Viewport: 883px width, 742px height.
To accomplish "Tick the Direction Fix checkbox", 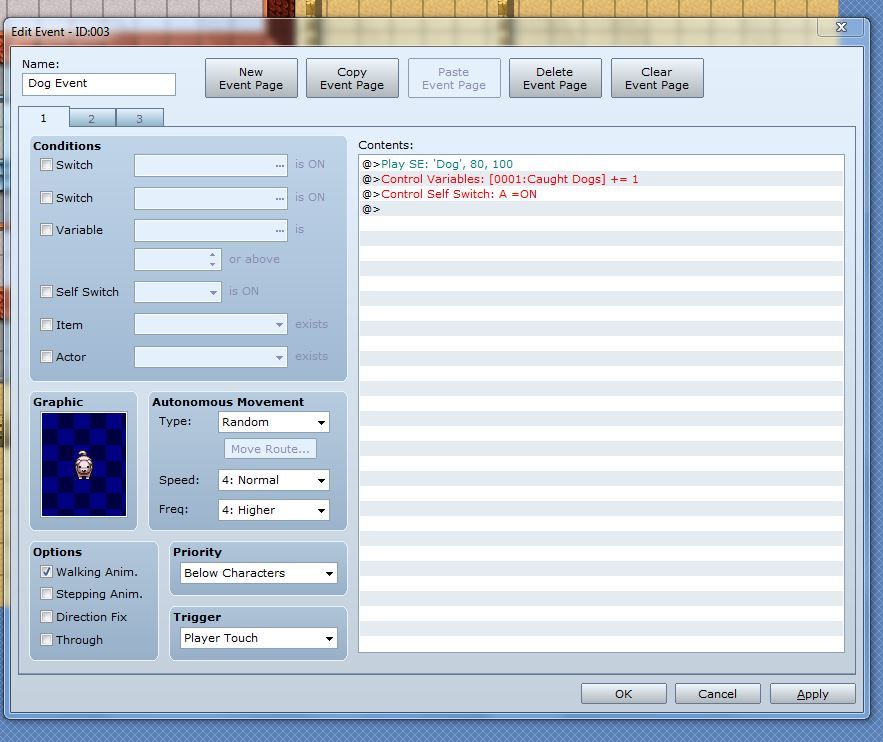I will point(46,617).
